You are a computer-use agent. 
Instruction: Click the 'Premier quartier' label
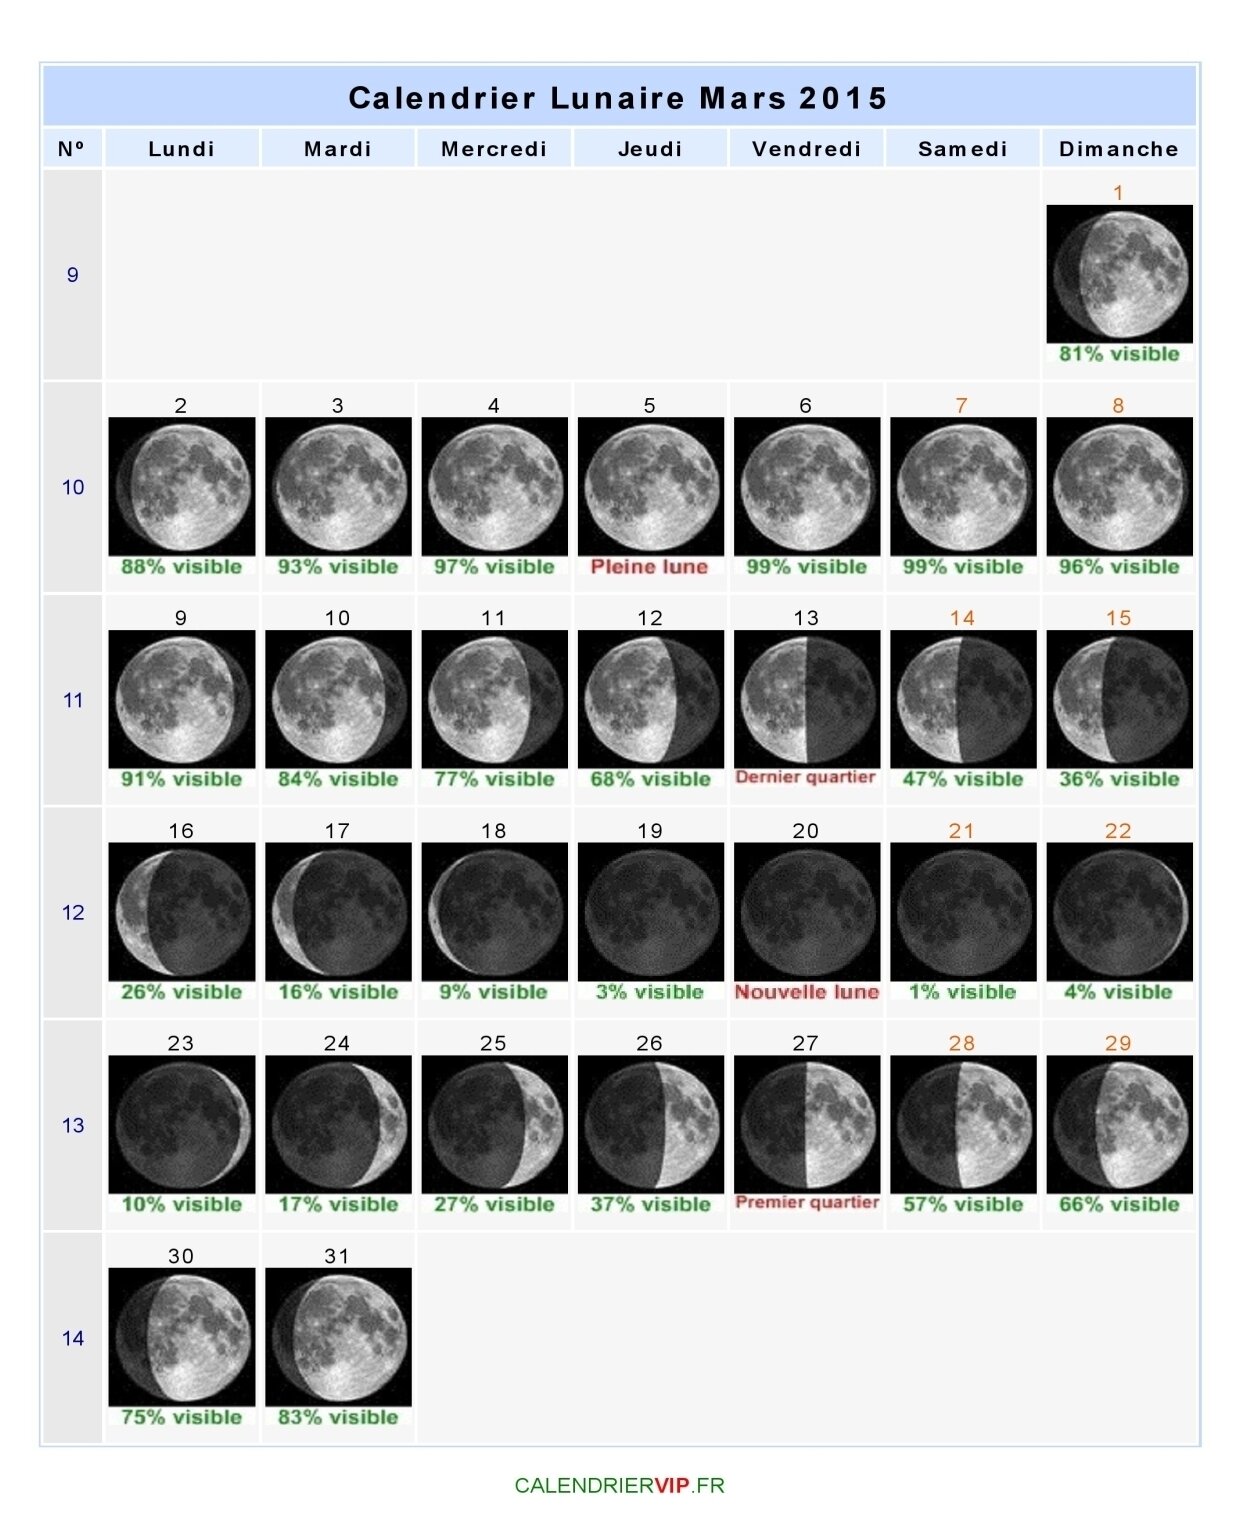pyautogui.click(x=807, y=1203)
